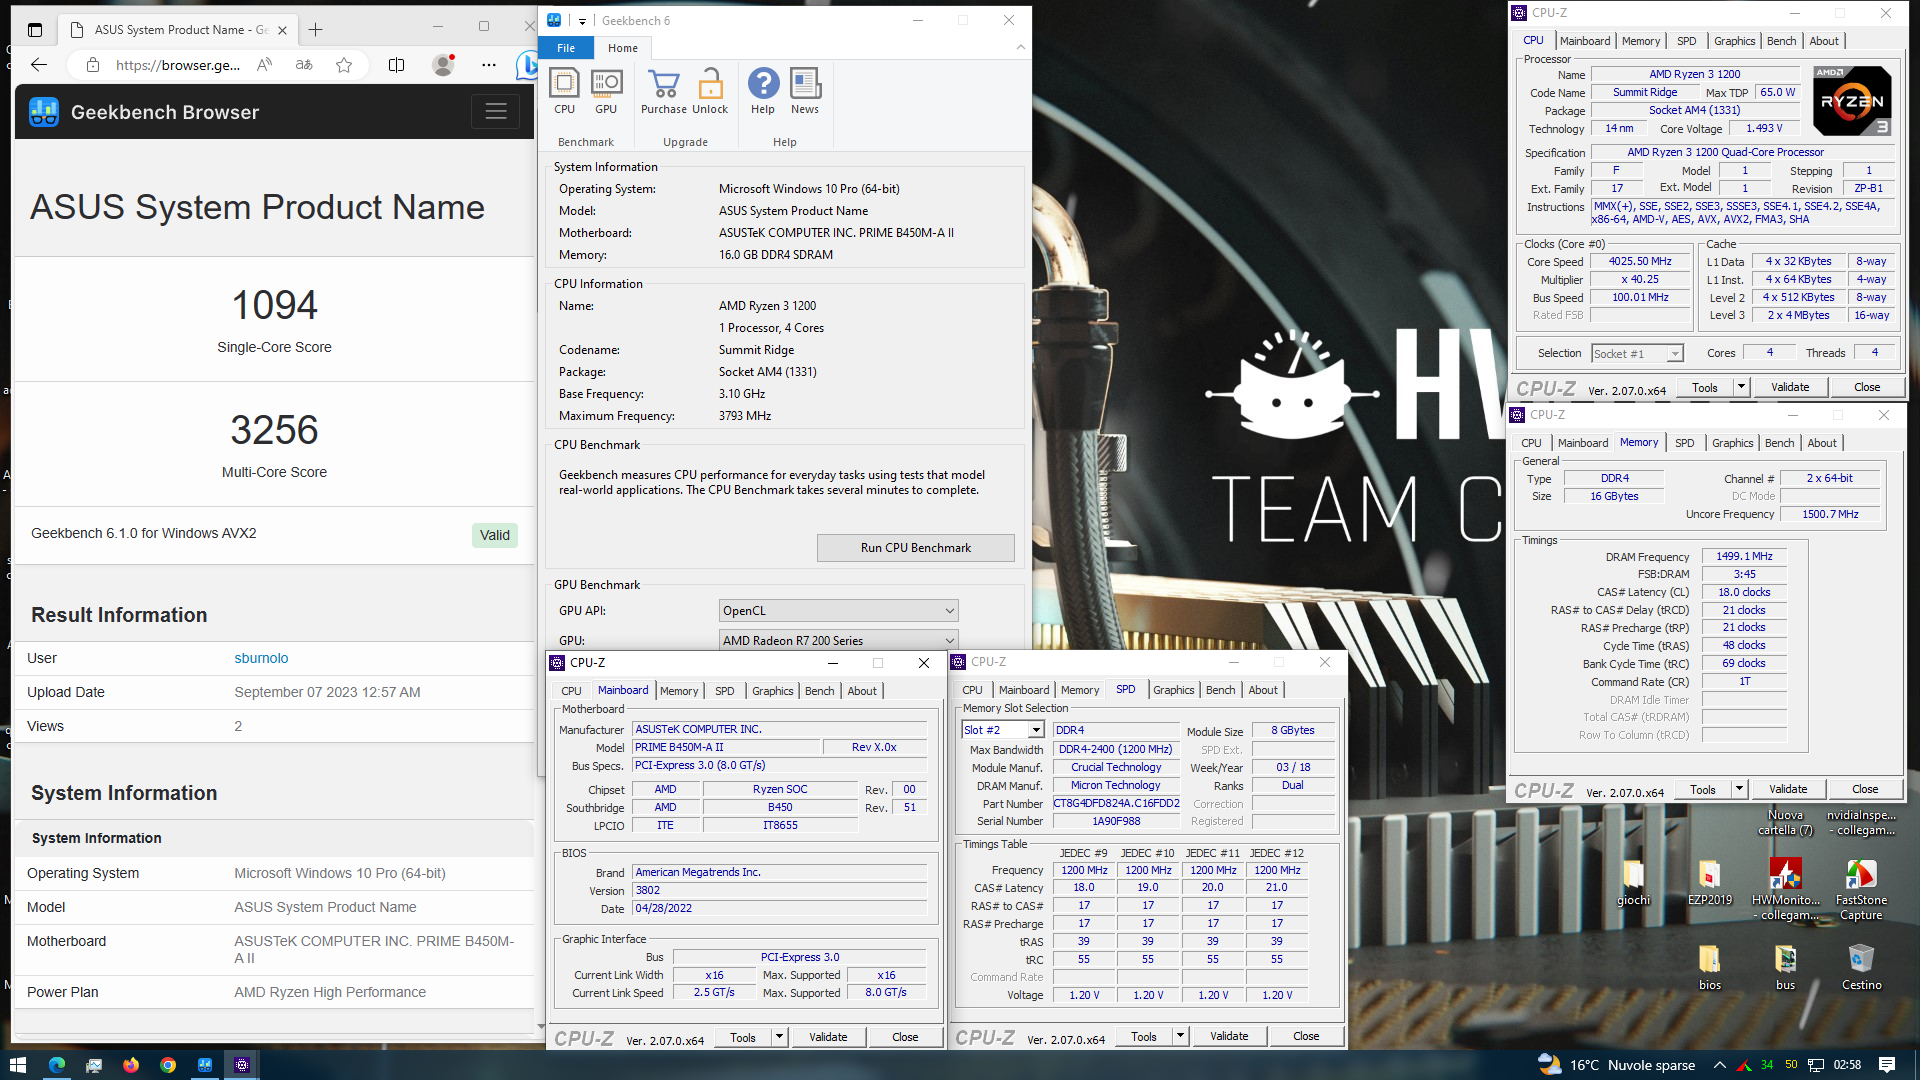The width and height of the screenshot is (1920, 1080).
Task: Open Geekbench Browser hamburger menu
Action: [x=496, y=112]
